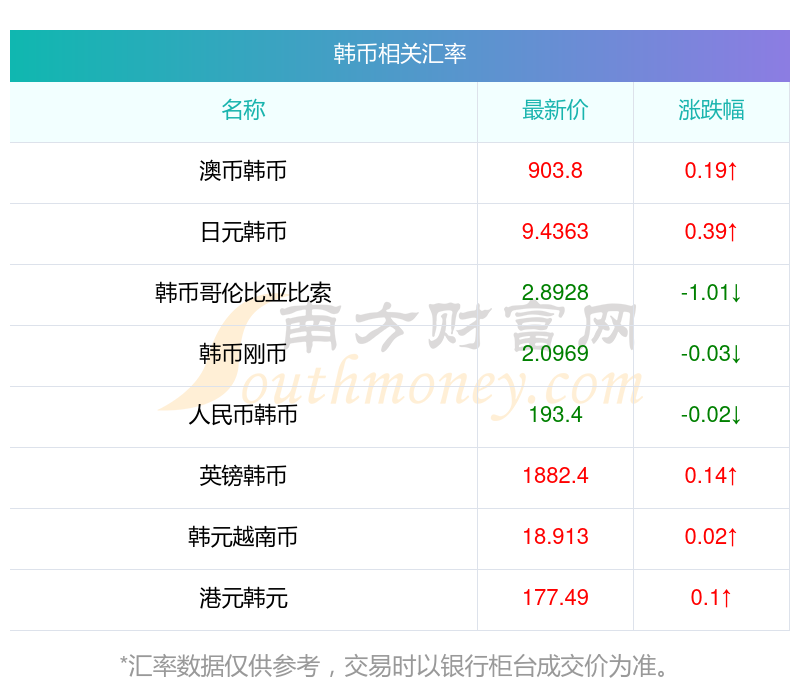800x698 pixels.
Task: Select the 澳币韩币 row name
Action: pos(243,171)
